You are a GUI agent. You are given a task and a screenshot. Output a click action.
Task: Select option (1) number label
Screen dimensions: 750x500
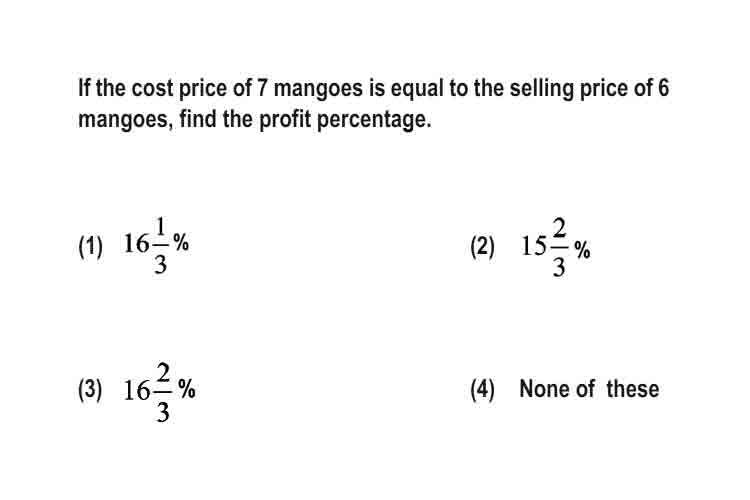click(90, 247)
